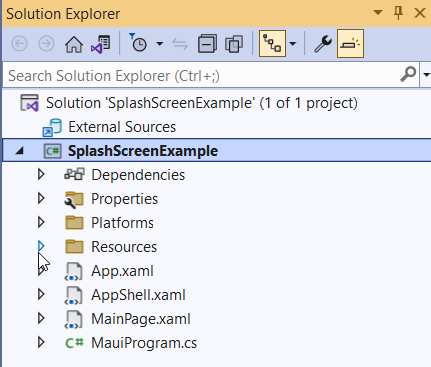Click the Auto Hide pin icon
Image resolution: width=431 pixels, height=367 pixels.
click(398, 13)
